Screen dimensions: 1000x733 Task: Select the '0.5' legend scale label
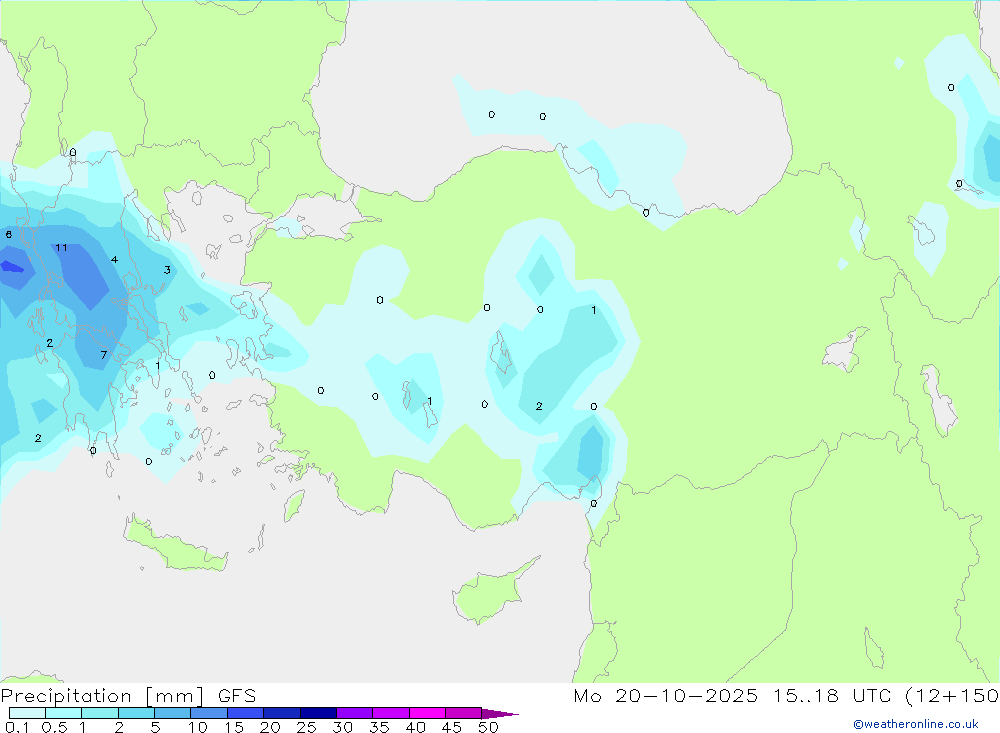[x=54, y=727]
